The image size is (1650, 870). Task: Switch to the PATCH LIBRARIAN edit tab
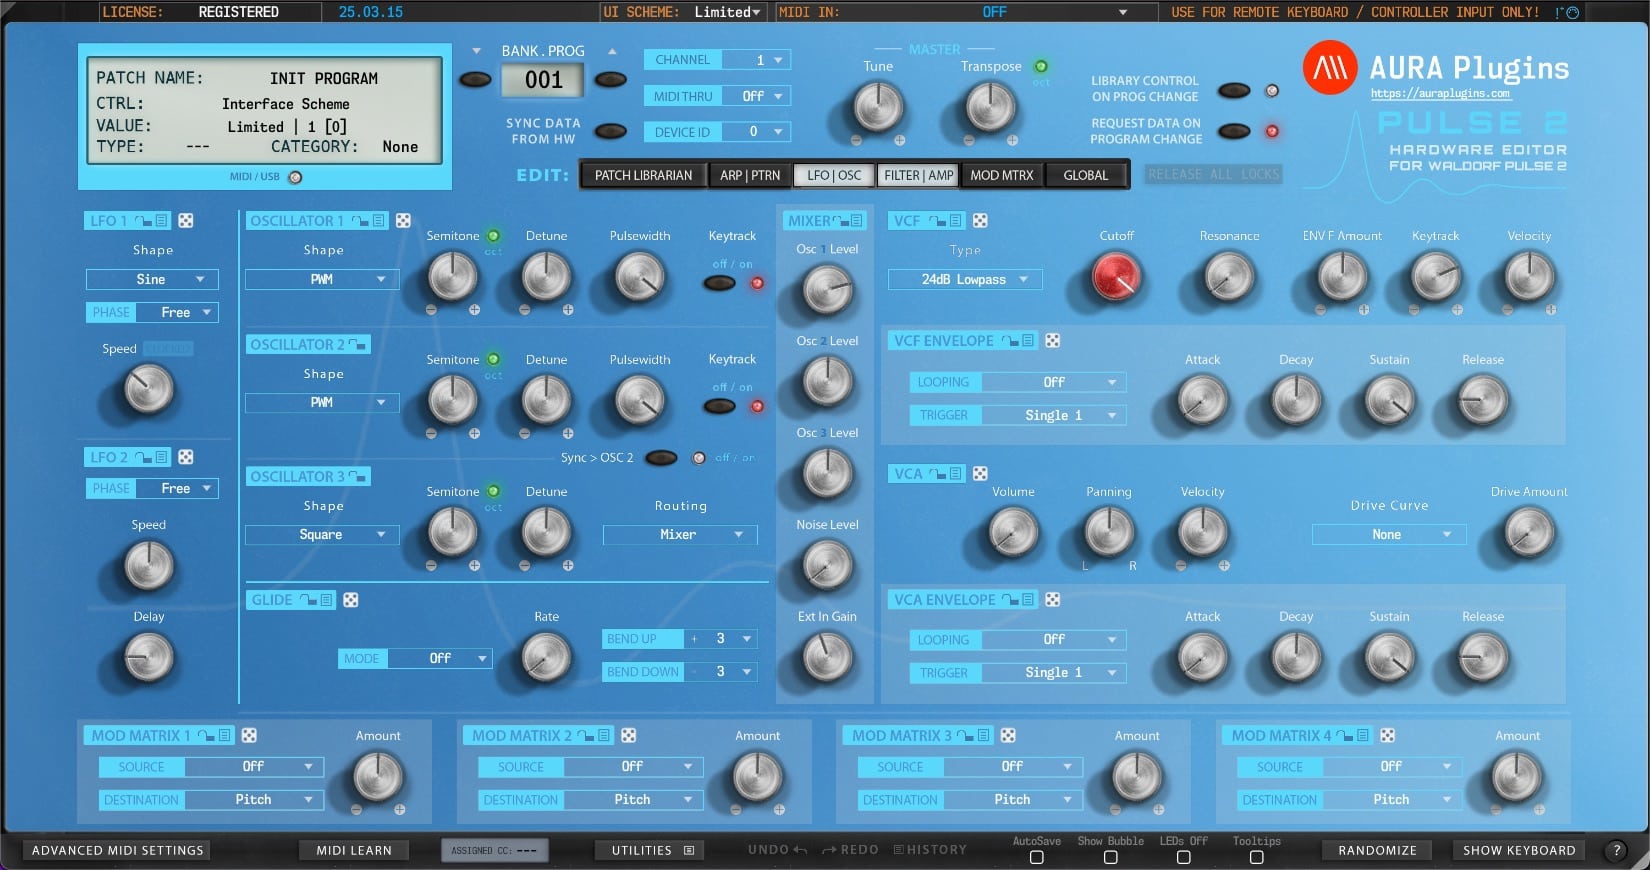pos(643,176)
